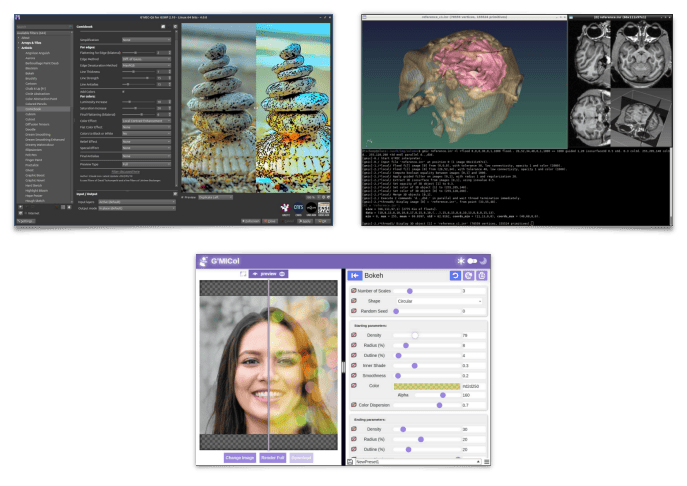Select the Dream Smoothing filter
687x486 pixels.
(38, 135)
